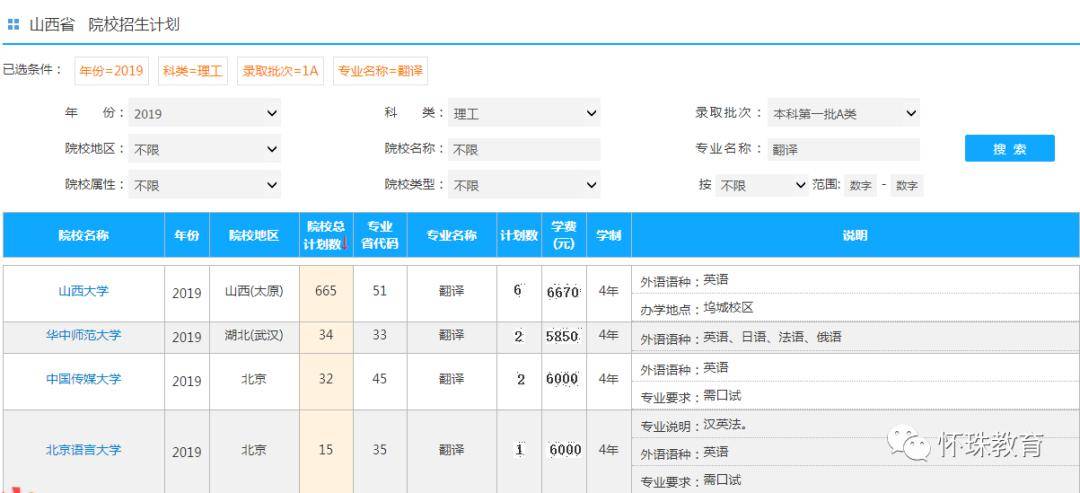
Task: Click province code 45 cell
Action: [x=380, y=379]
